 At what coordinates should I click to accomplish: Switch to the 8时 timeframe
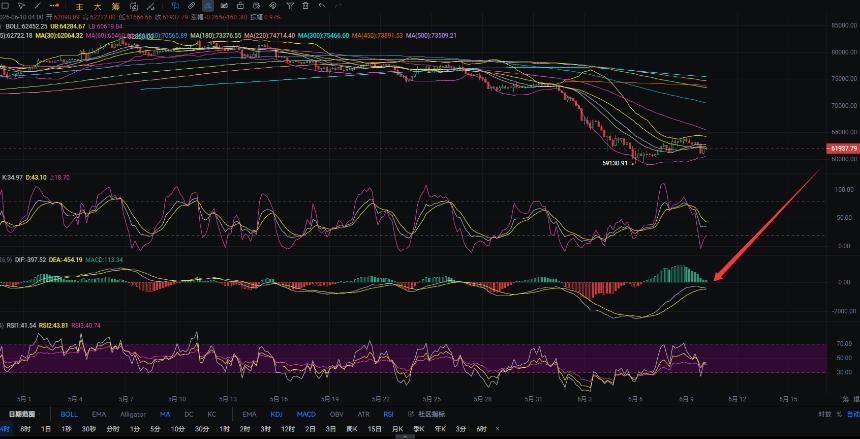coord(25,429)
